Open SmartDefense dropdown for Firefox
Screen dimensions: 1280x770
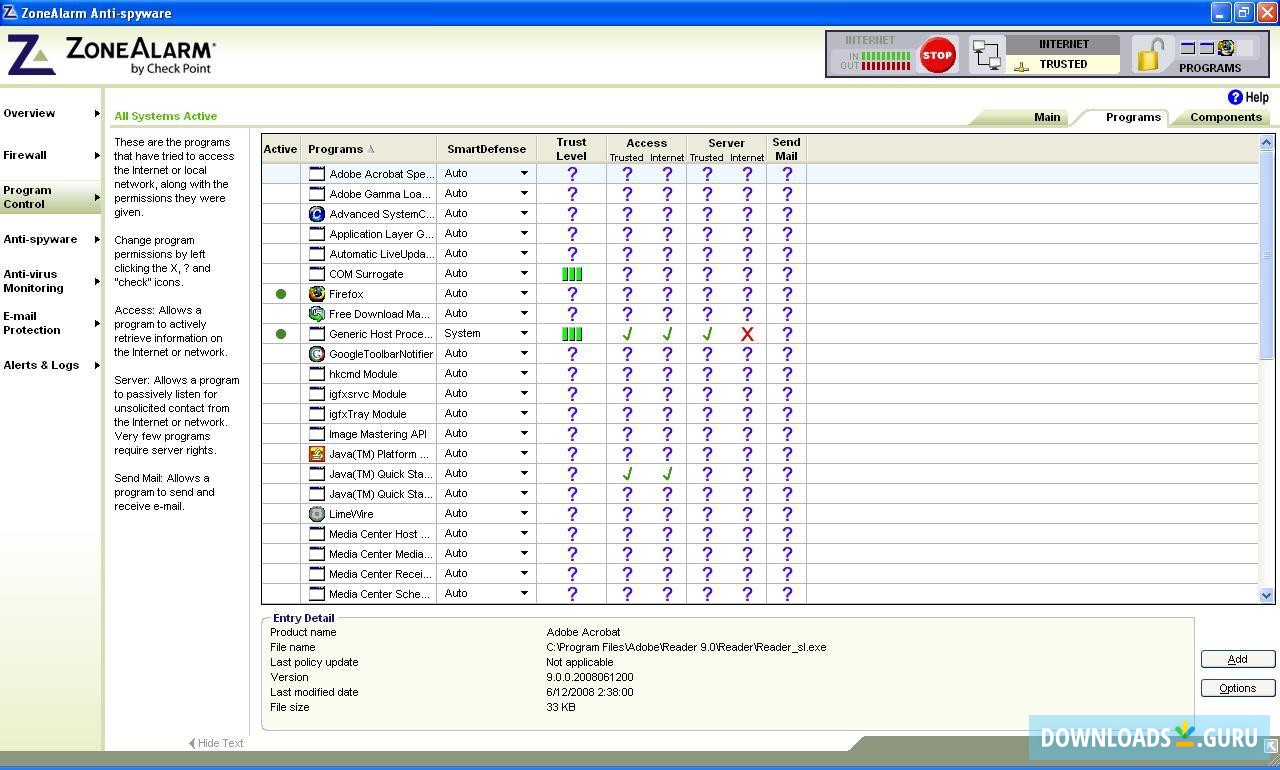coord(524,294)
